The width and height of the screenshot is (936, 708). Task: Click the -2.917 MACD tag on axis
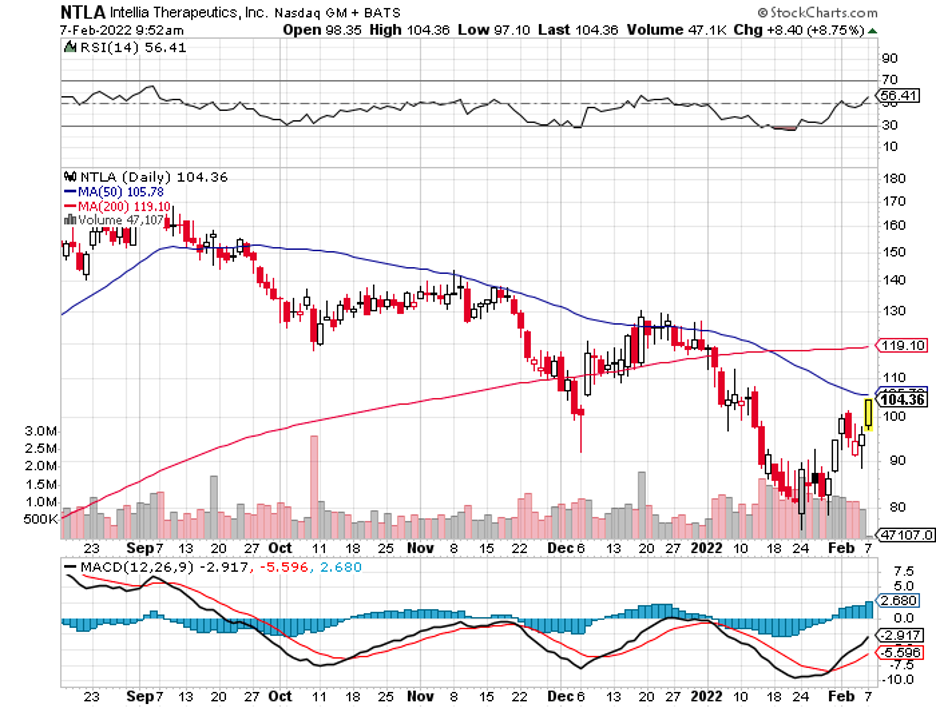(900, 635)
